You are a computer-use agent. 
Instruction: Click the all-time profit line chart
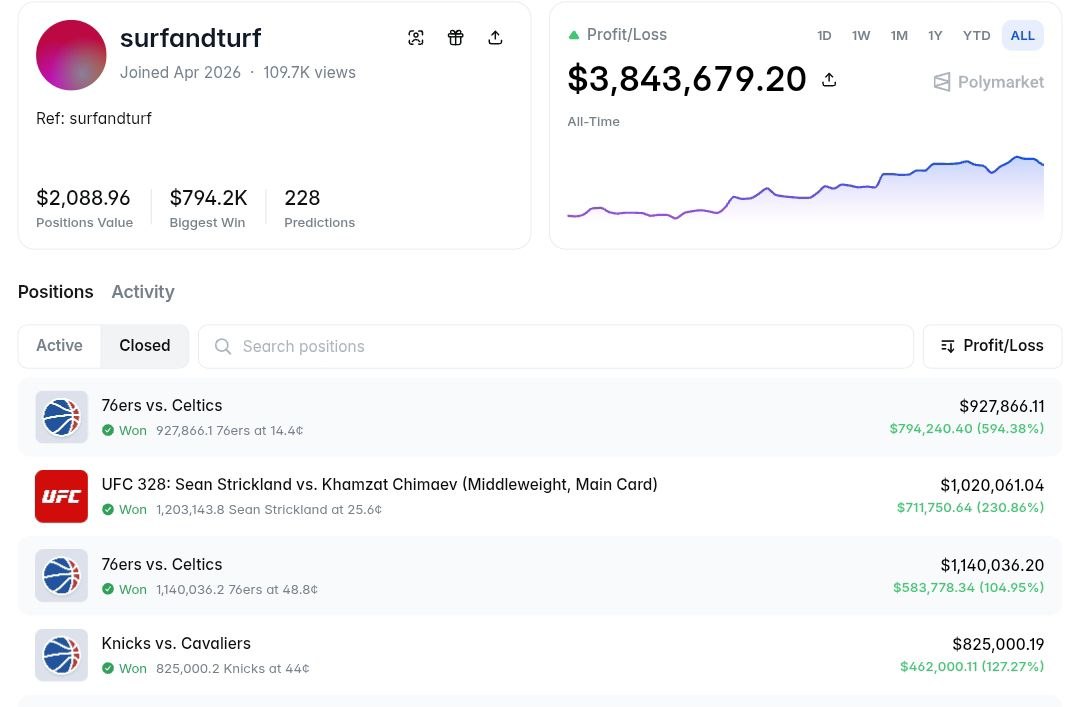click(805, 187)
